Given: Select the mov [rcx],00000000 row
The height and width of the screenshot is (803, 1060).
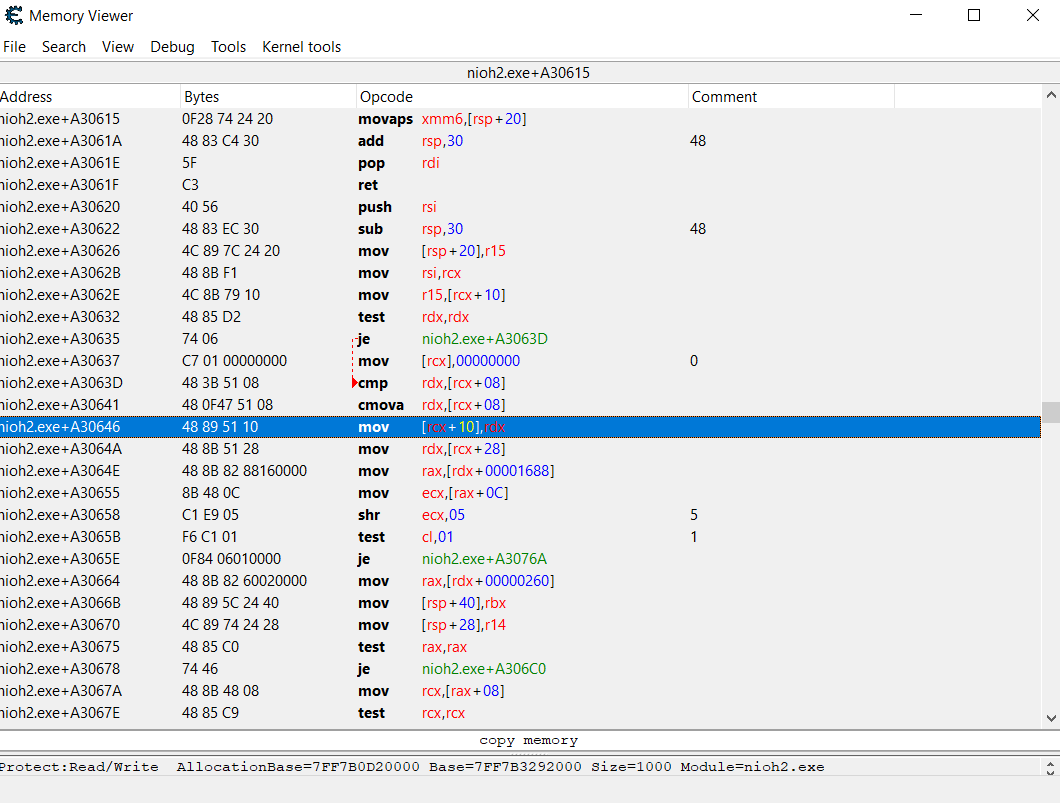Looking at the screenshot, I should tap(521, 361).
